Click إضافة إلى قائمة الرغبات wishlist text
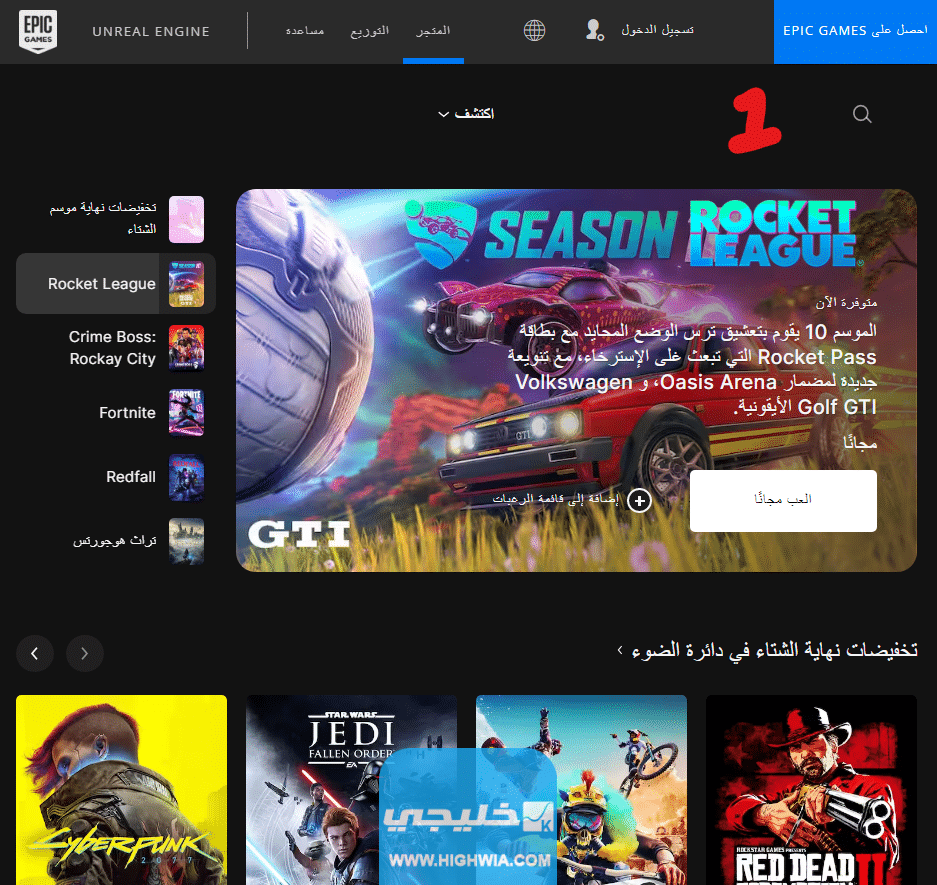Screen dimensions: 937x885 coord(555,499)
